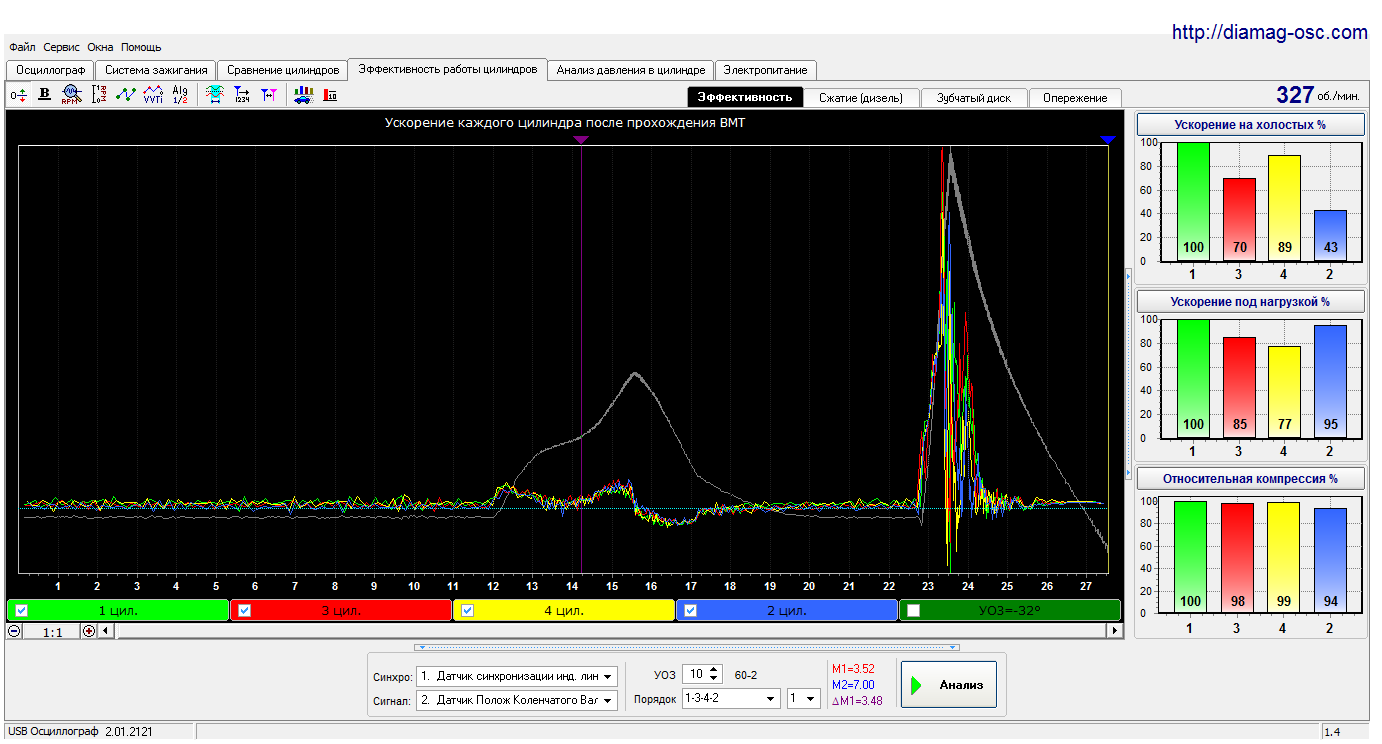Toggle the 2 цил. checkbox
Screen dimensions: 1382x744
click(690, 610)
